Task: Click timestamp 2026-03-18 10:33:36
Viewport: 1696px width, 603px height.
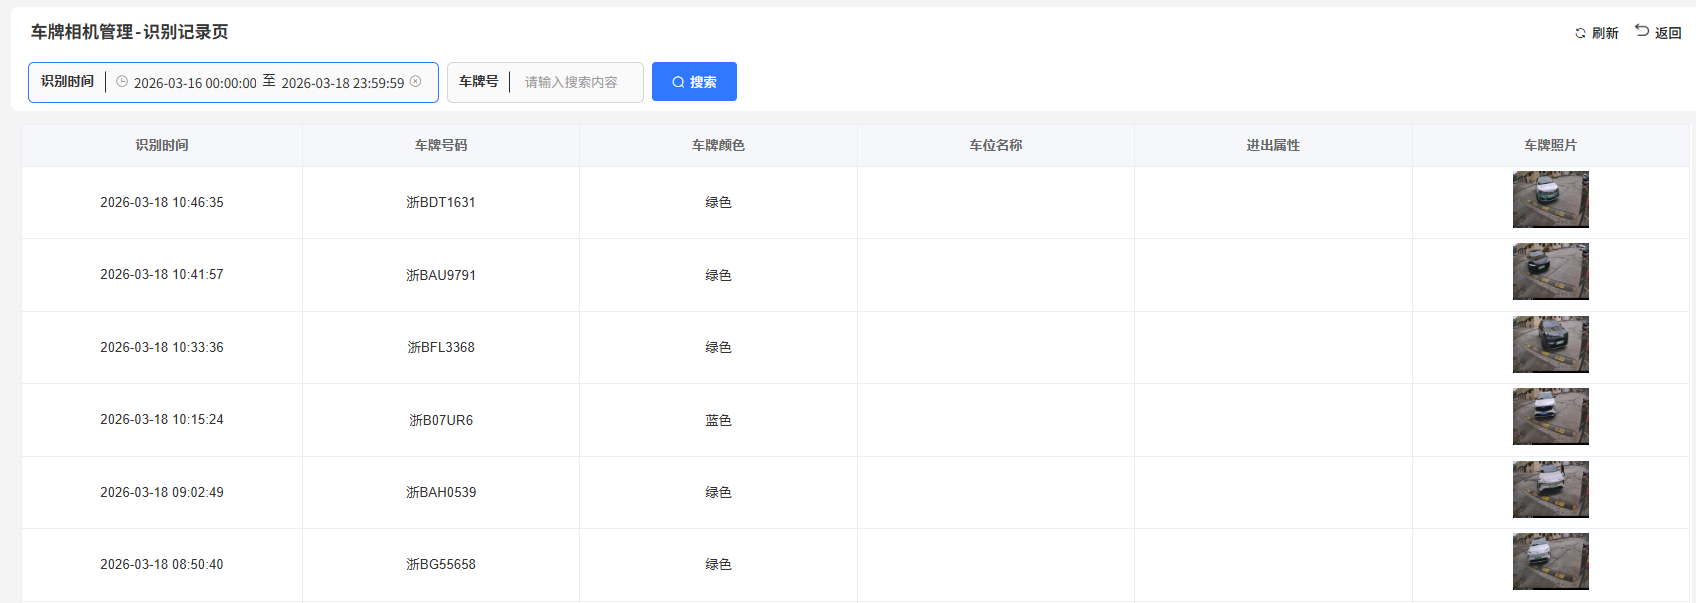Action: (162, 347)
